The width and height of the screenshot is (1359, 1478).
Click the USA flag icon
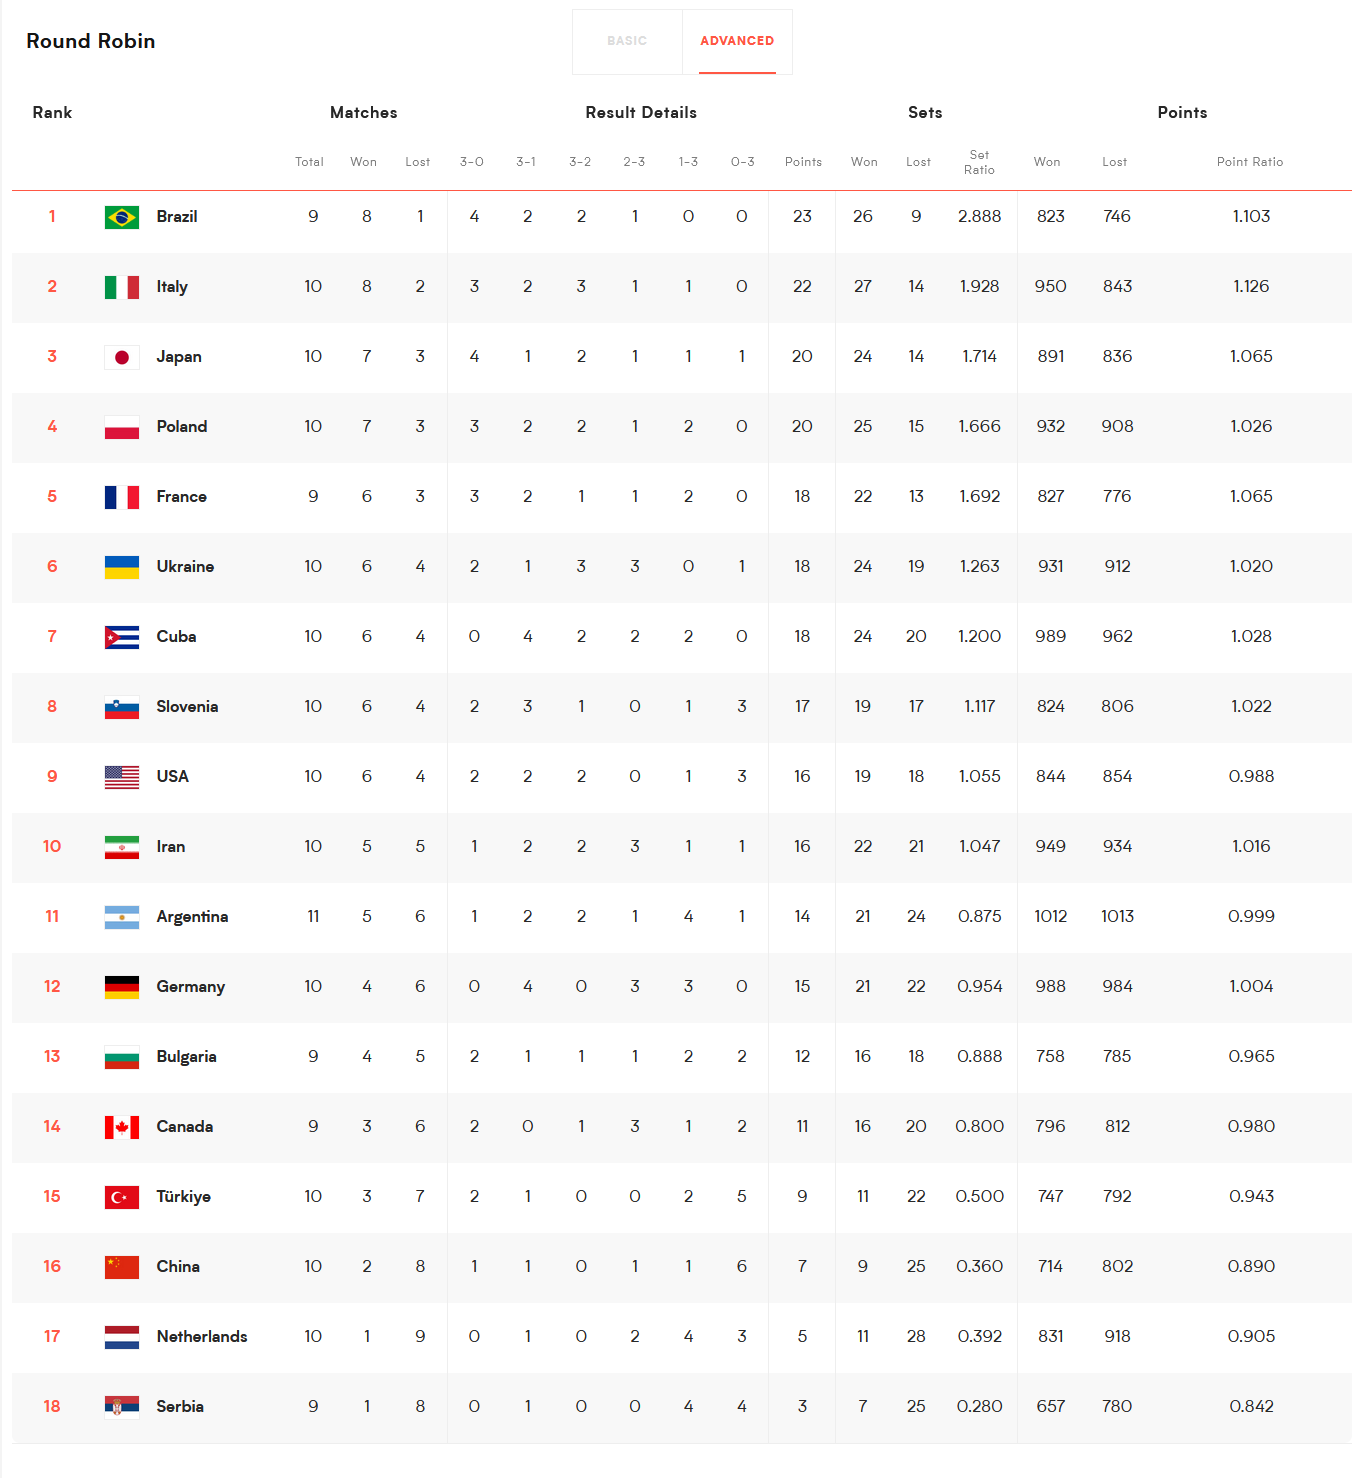tap(122, 777)
